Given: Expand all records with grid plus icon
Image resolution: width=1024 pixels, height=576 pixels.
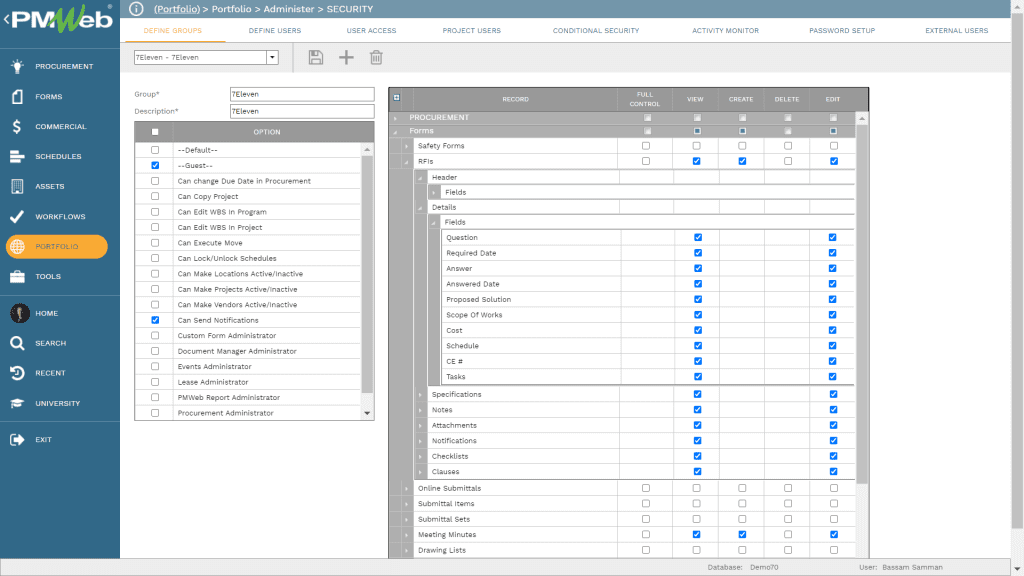Looking at the screenshot, I should click(x=396, y=98).
